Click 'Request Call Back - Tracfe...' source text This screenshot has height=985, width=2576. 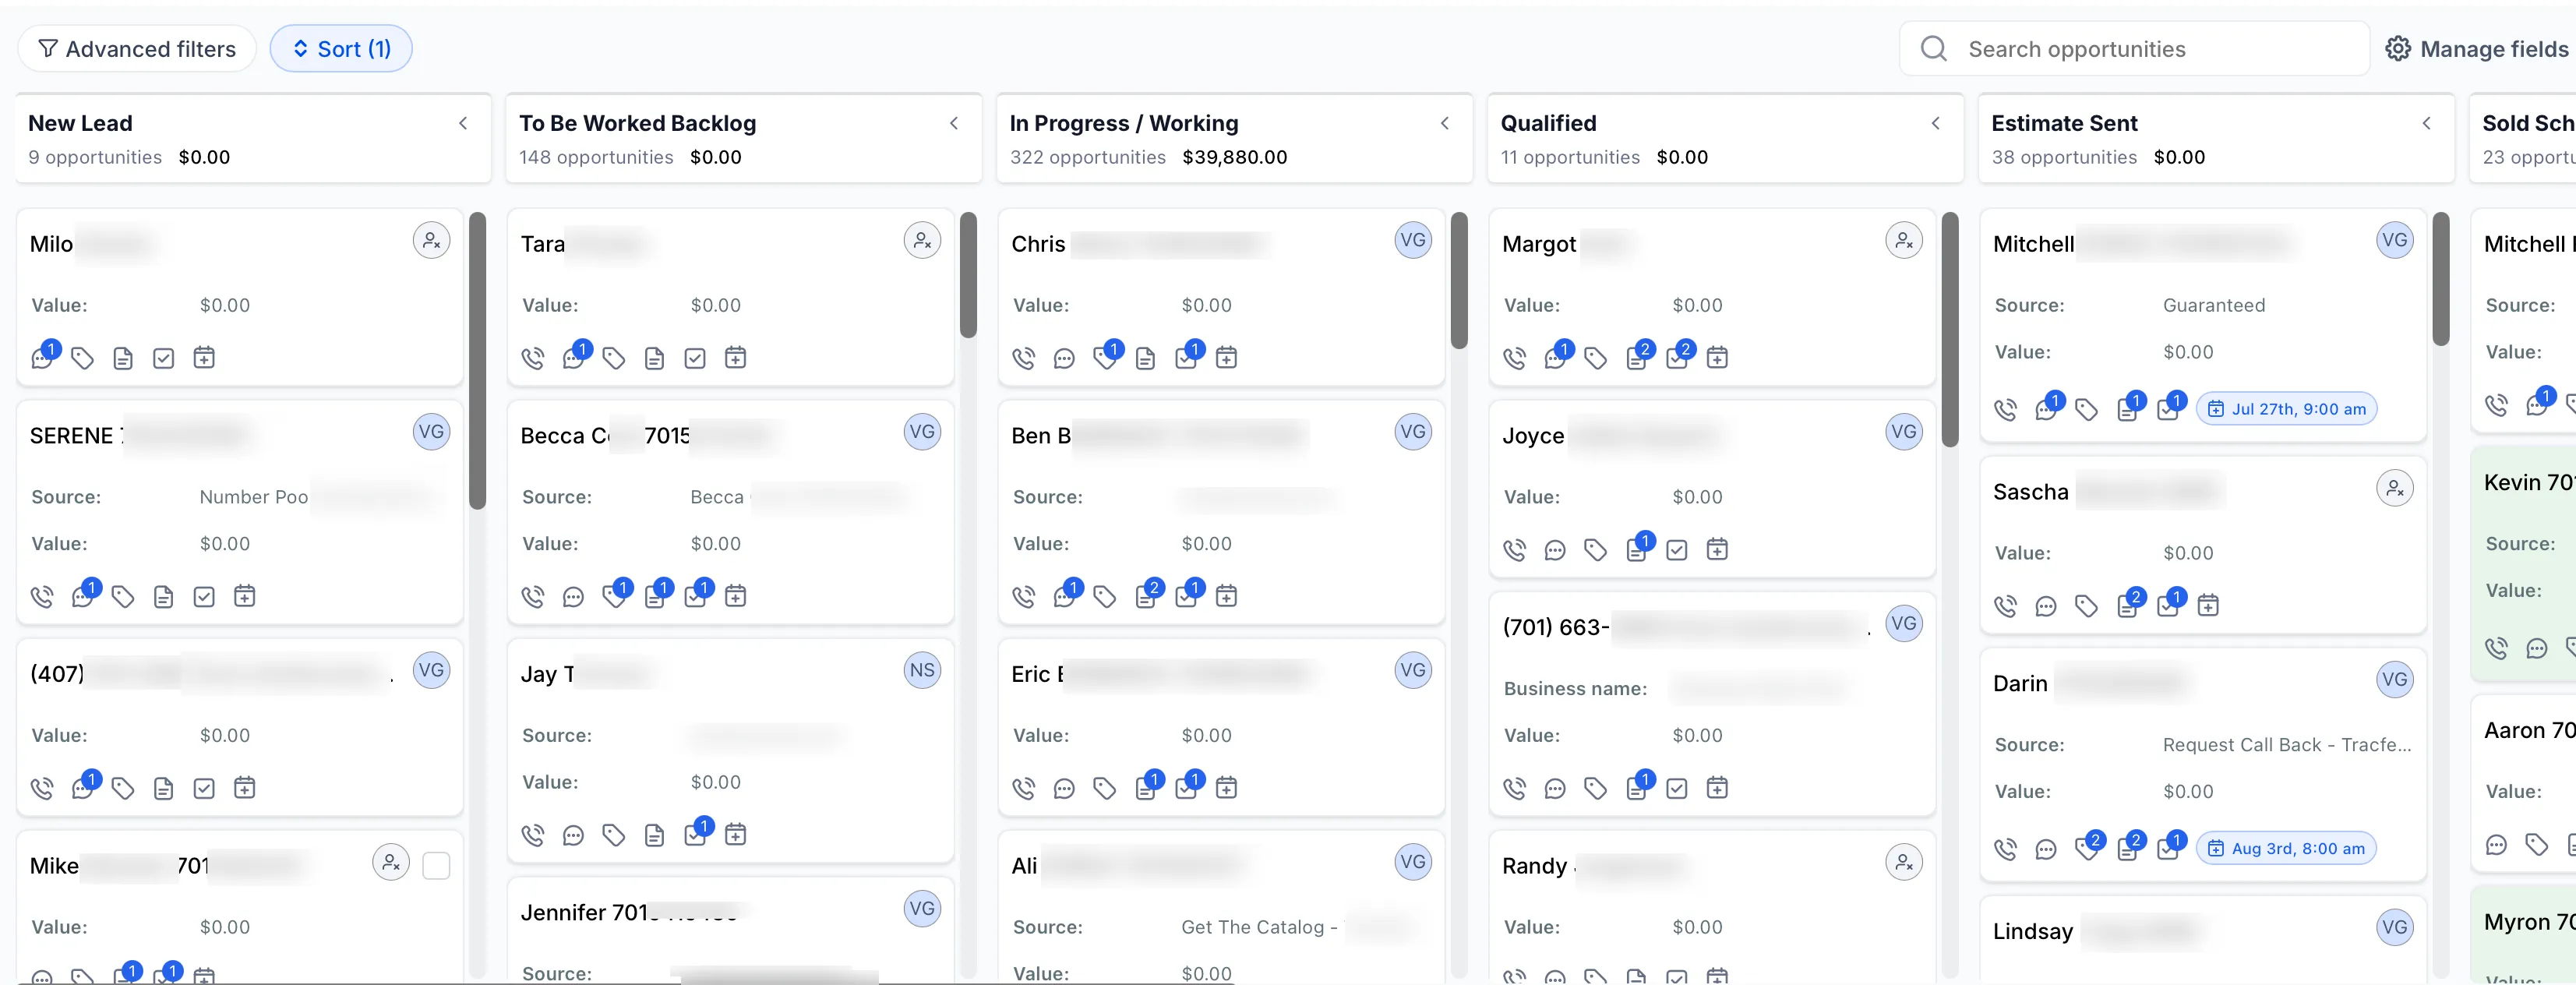2287,745
